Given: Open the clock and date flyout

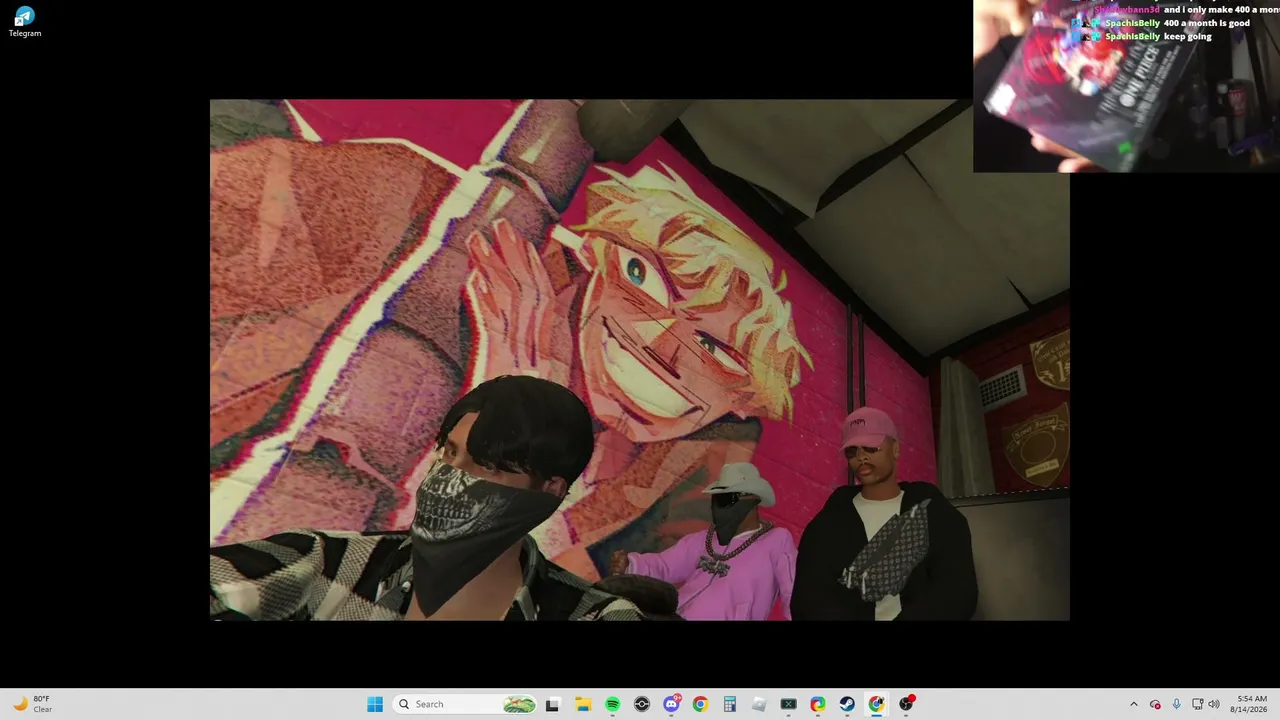Looking at the screenshot, I should click(1251, 704).
